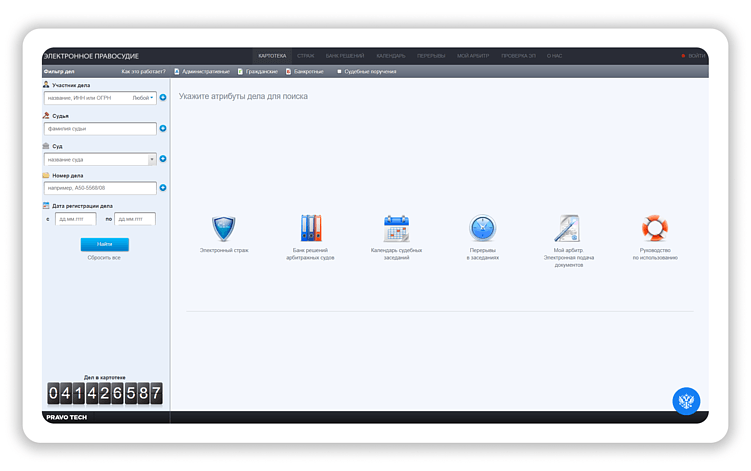Screen dimensions: 751x471
Task: Click the Суд building icon
Action: click(x=46, y=146)
